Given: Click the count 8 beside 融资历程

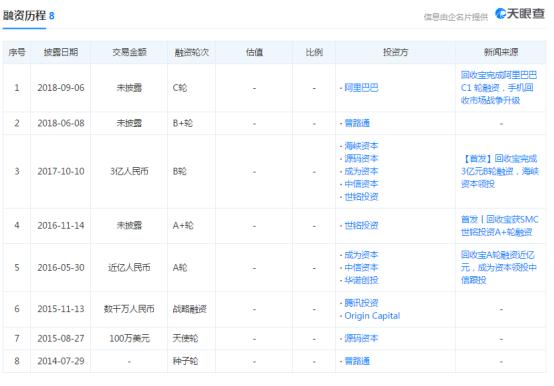Looking at the screenshot, I should (x=52, y=16).
